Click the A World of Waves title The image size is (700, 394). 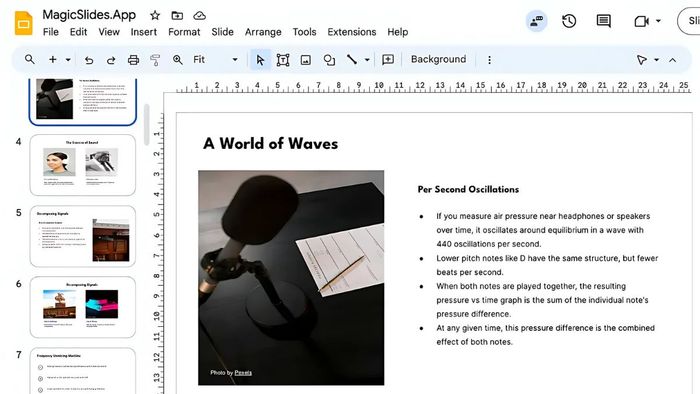click(271, 144)
